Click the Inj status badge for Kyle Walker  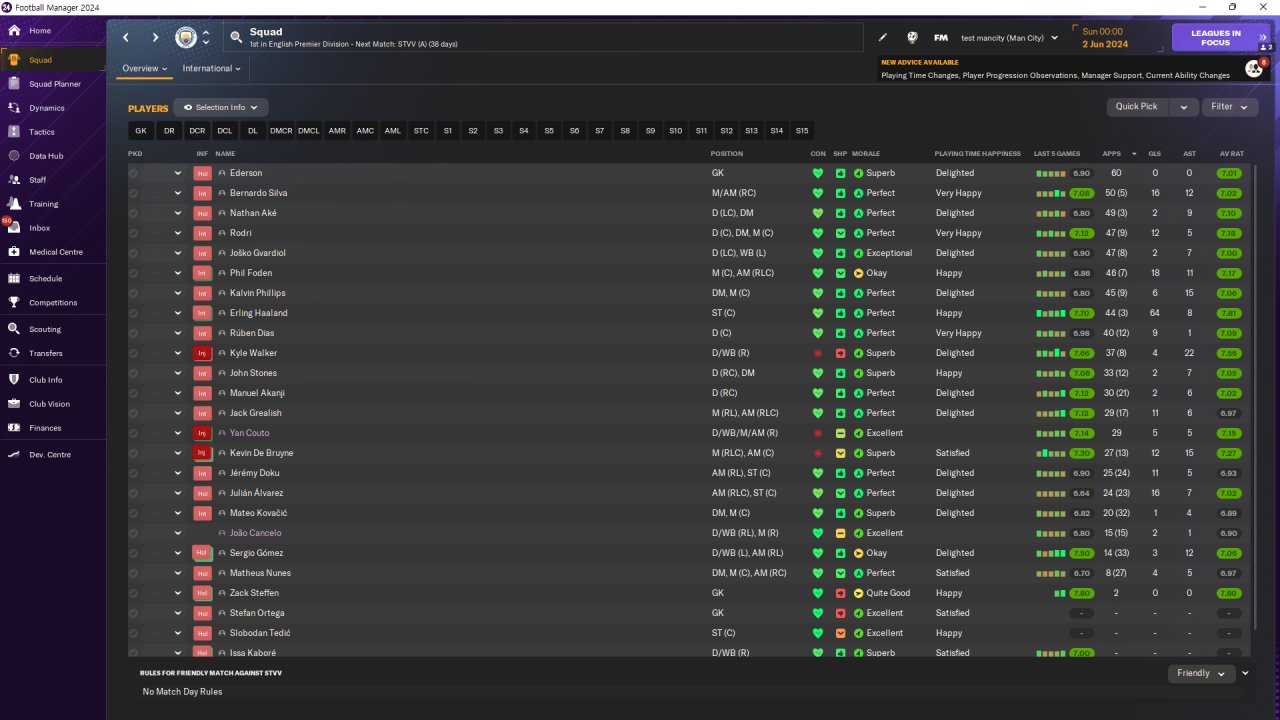pyautogui.click(x=202, y=353)
